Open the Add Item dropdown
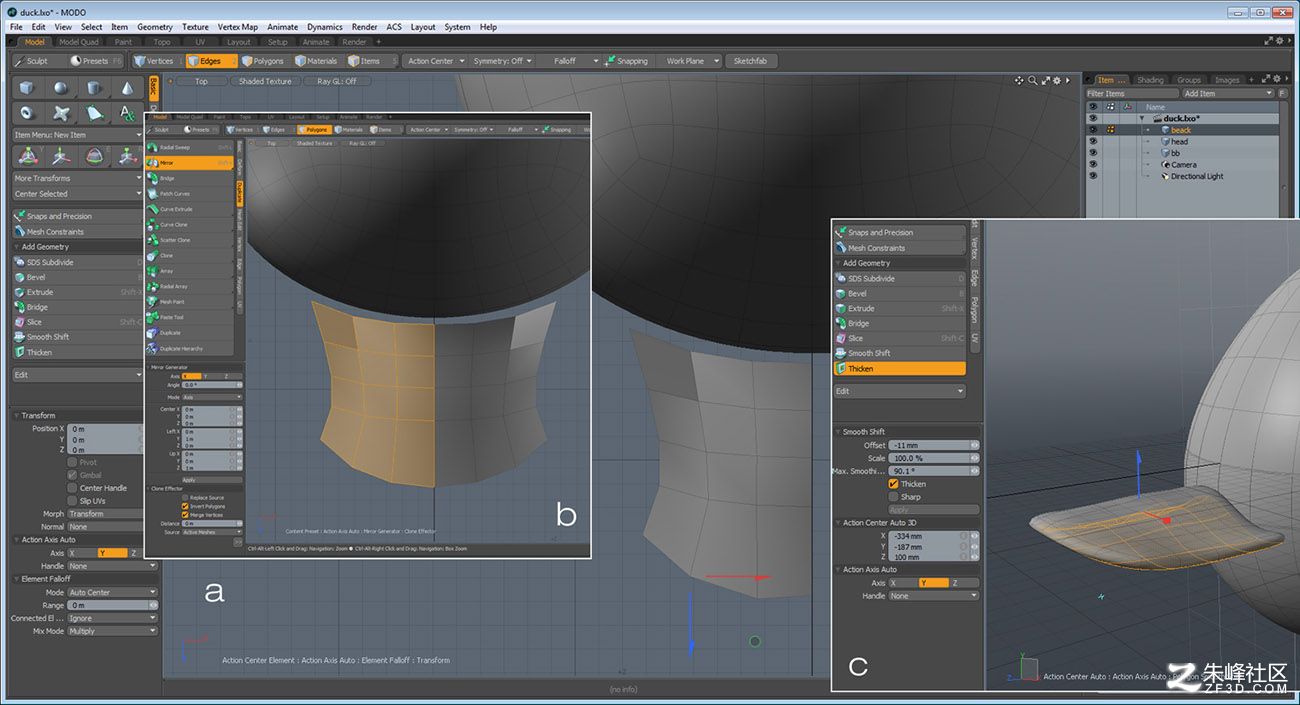The height and width of the screenshot is (705, 1300). (x=1228, y=93)
